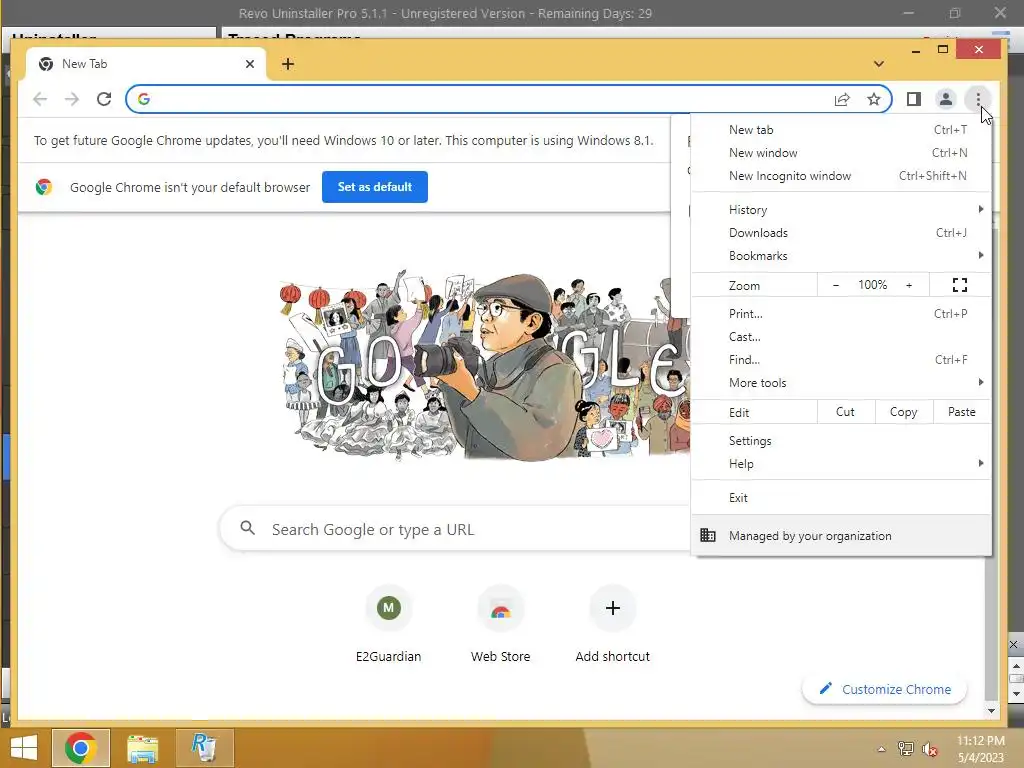Open a new tab with plus button

[287, 64]
